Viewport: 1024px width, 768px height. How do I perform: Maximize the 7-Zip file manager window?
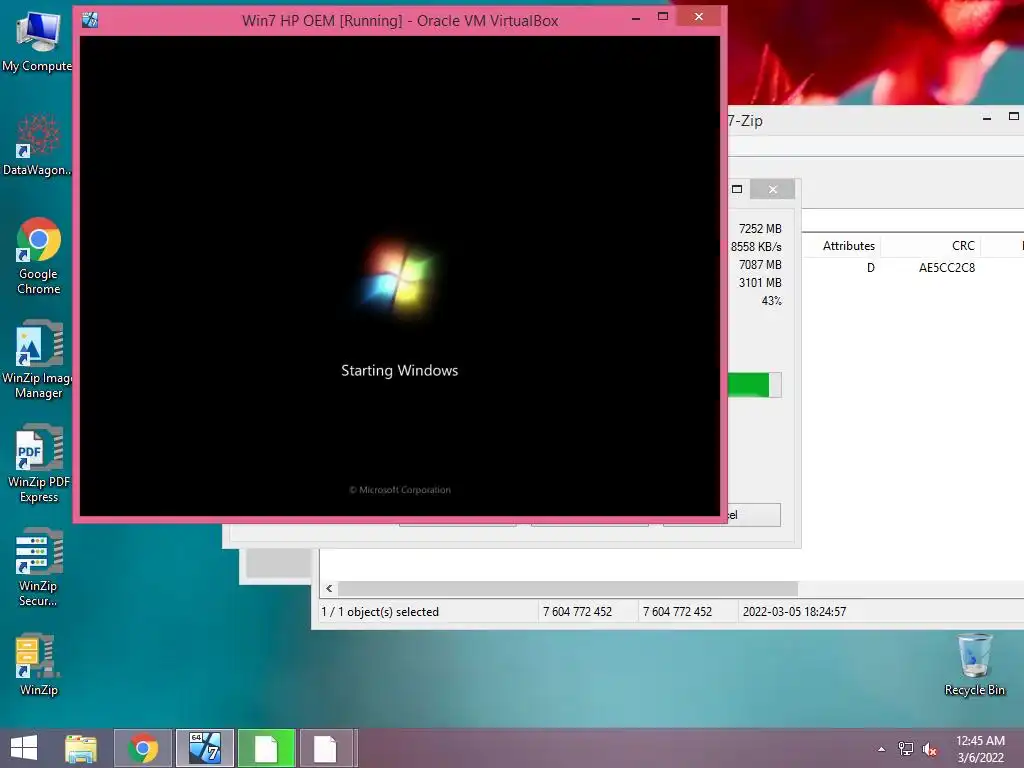coord(1014,117)
